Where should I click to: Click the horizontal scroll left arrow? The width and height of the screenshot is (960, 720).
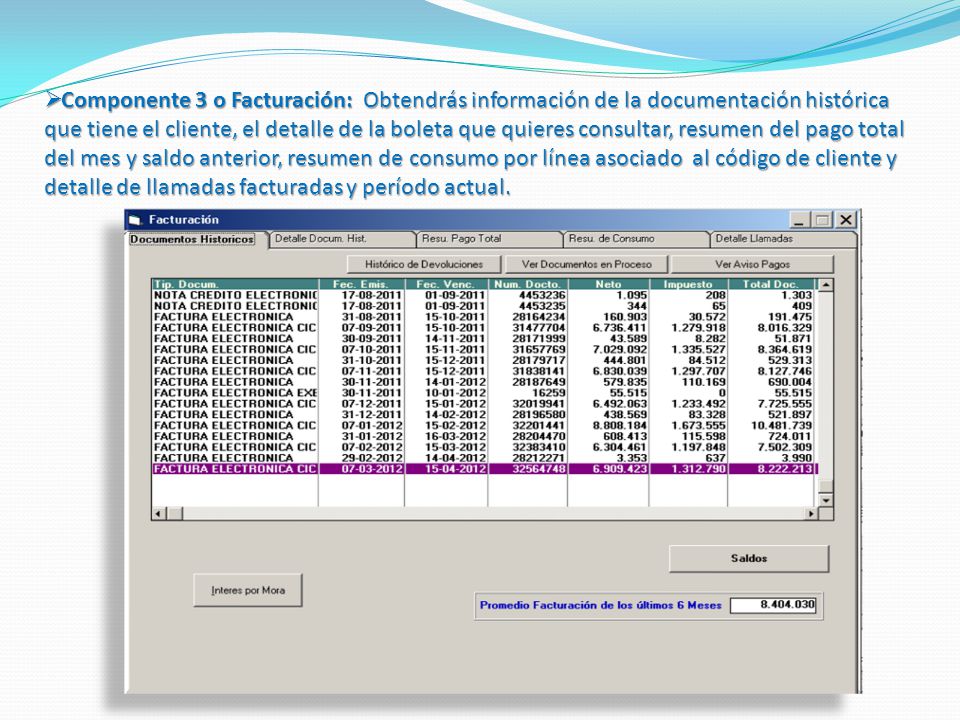point(159,514)
